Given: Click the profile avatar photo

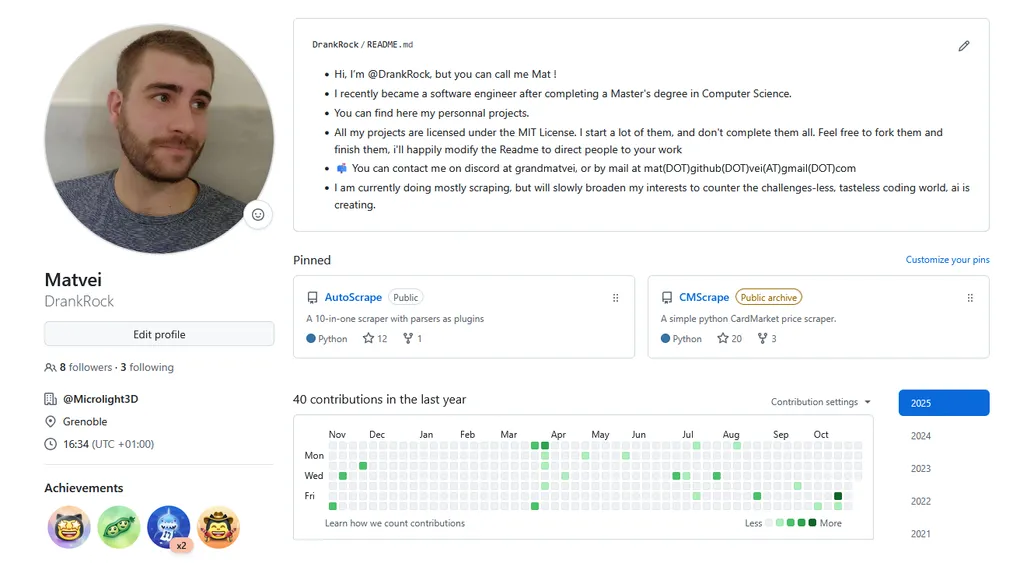Looking at the screenshot, I should (x=159, y=139).
